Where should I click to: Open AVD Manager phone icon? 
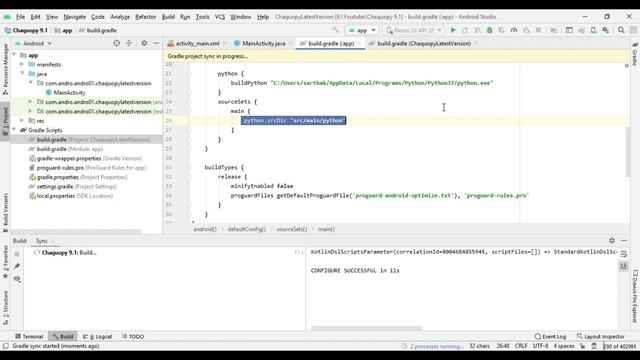pos(593,30)
